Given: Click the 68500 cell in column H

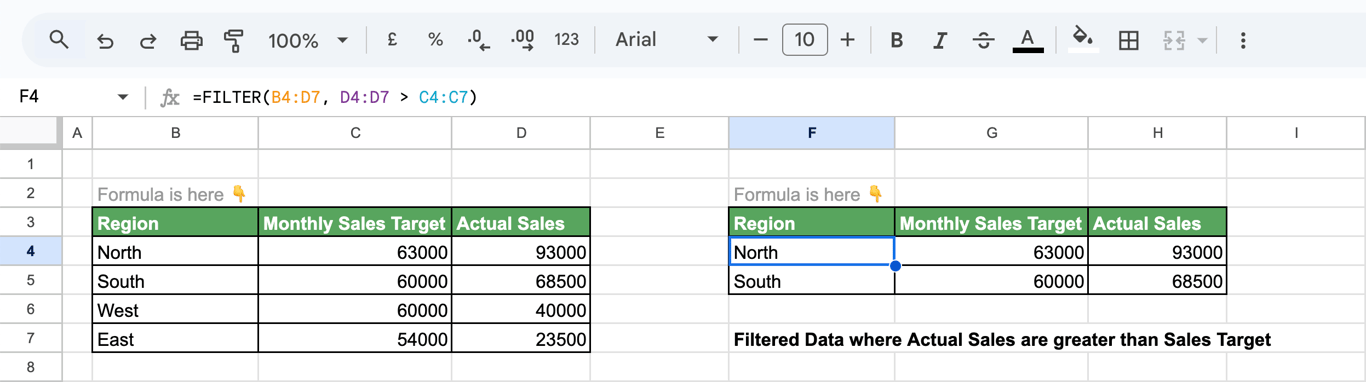Looking at the screenshot, I should [x=1157, y=281].
